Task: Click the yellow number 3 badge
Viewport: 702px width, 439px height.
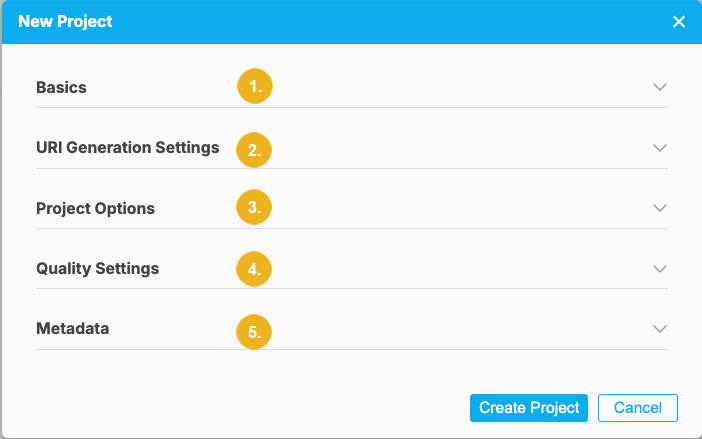Action: point(255,208)
